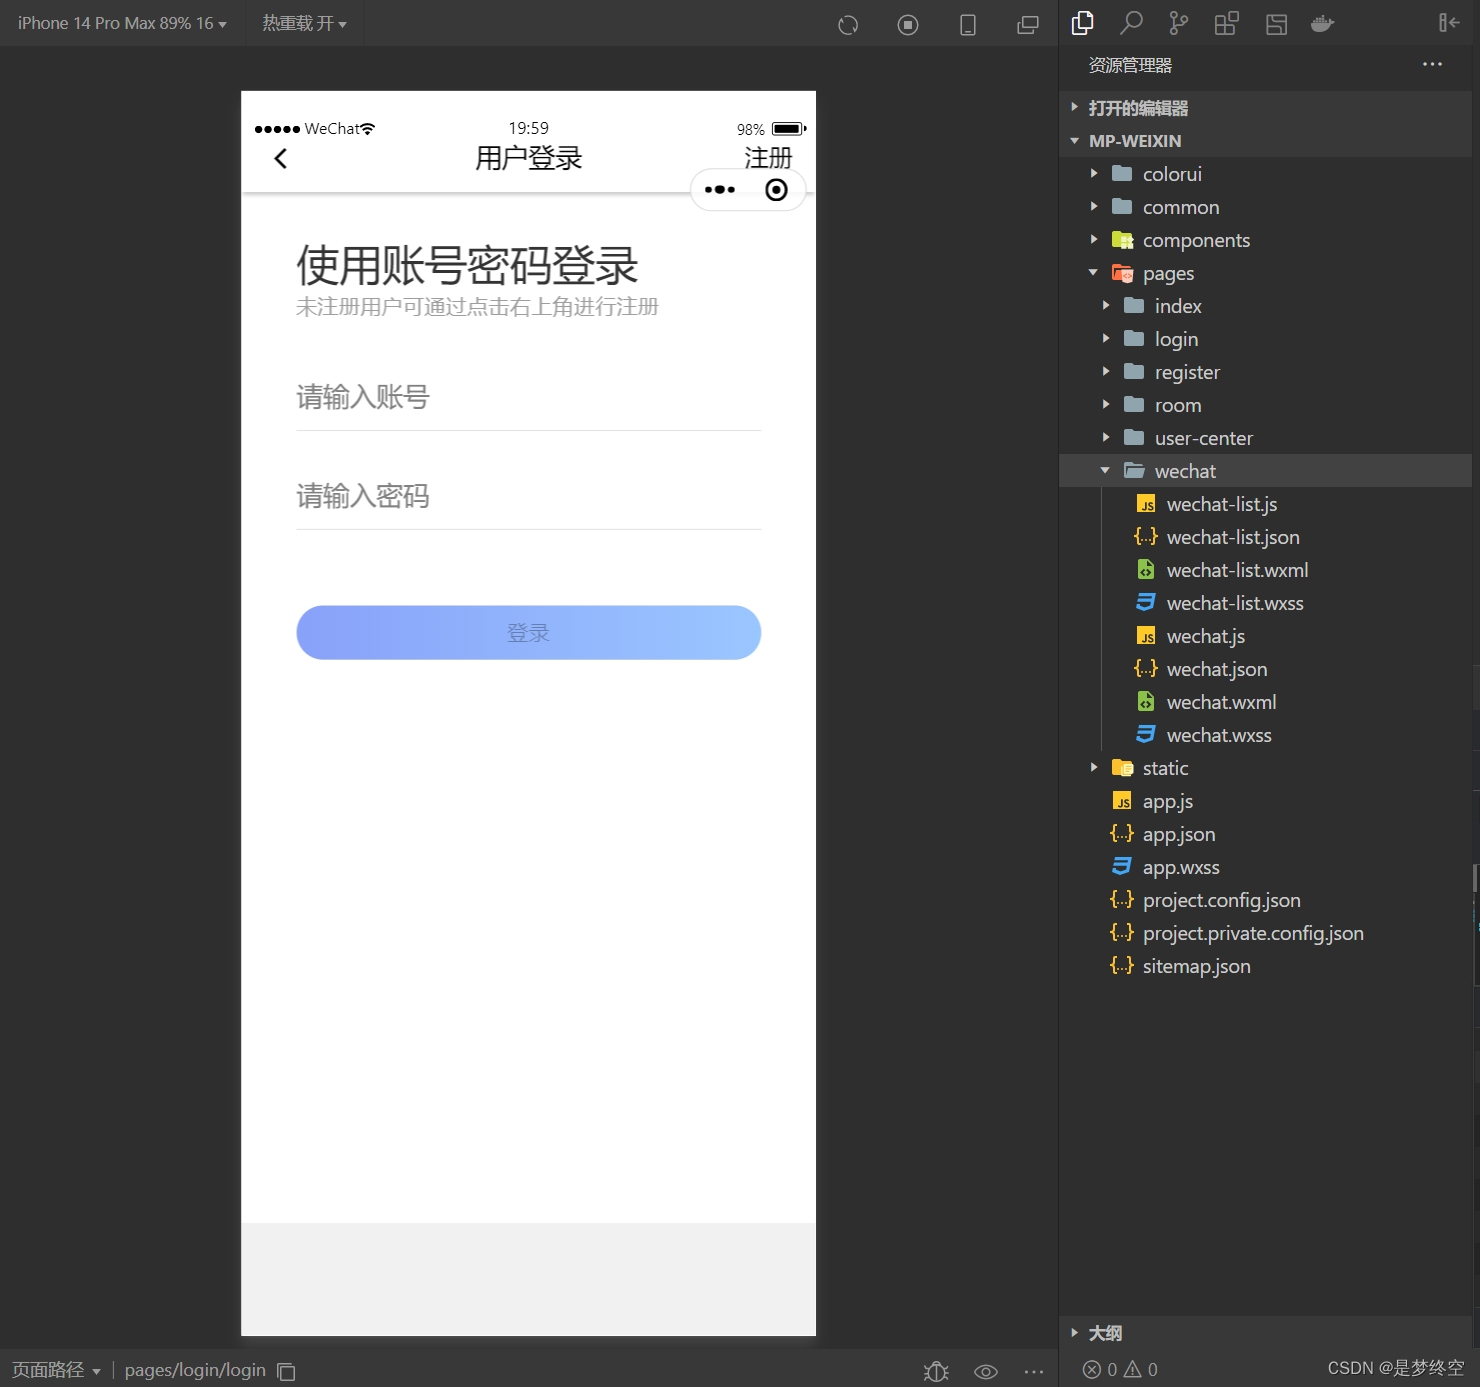Image resolution: width=1480 pixels, height=1387 pixels.
Task: Expand the login folder
Action: click(x=1265, y=339)
